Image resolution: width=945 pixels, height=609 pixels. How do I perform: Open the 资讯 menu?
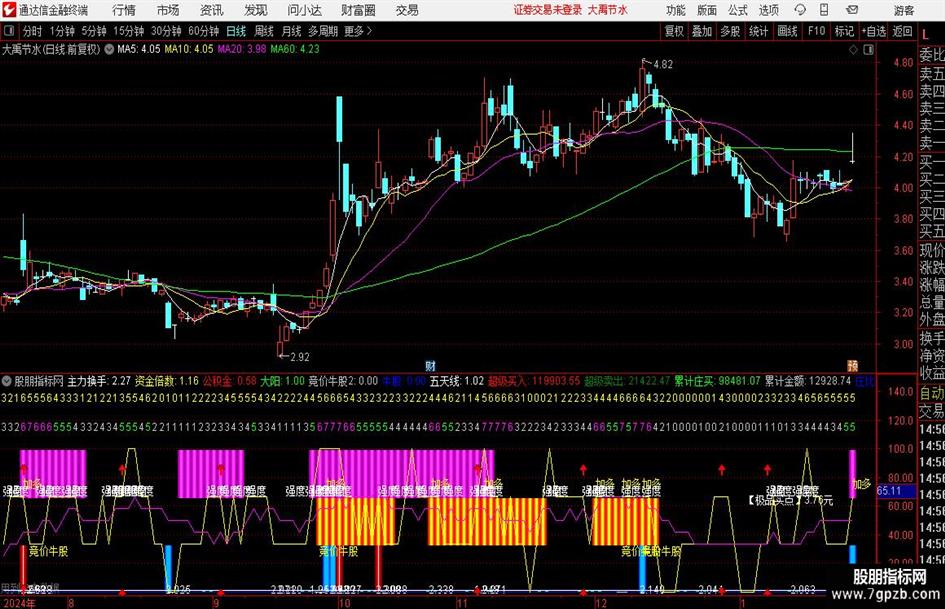coord(212,10)
